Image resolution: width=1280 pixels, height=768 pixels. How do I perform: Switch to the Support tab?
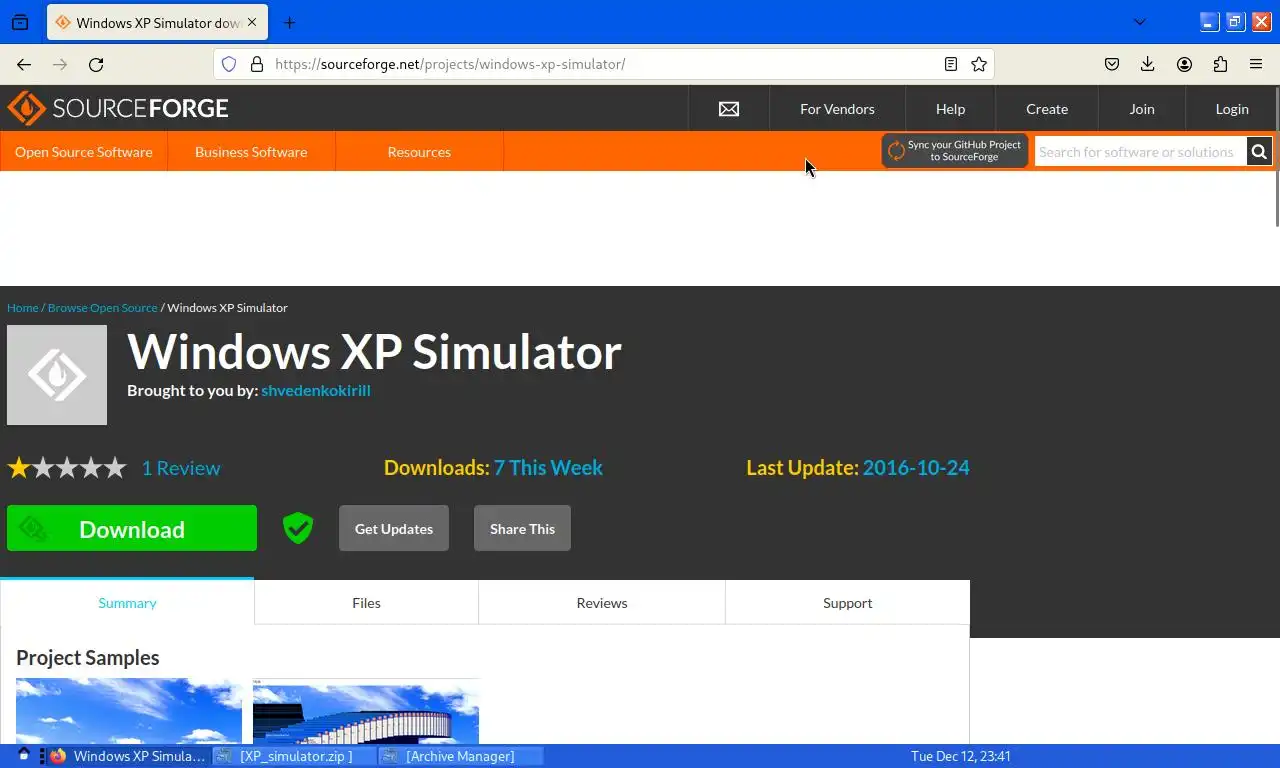tap(848, 602)
